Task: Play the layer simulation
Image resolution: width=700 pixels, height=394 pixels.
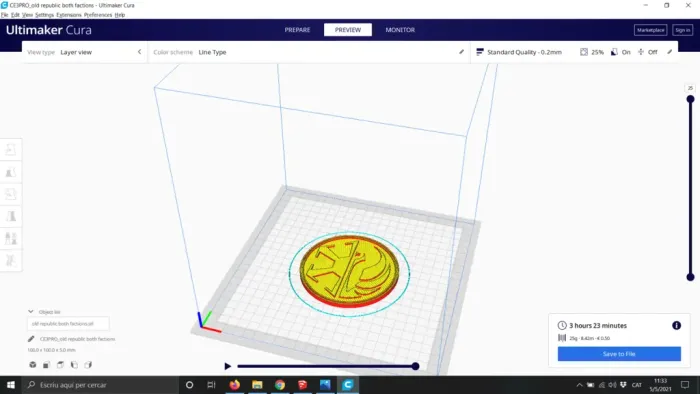Action: click(x=227, y=366)
